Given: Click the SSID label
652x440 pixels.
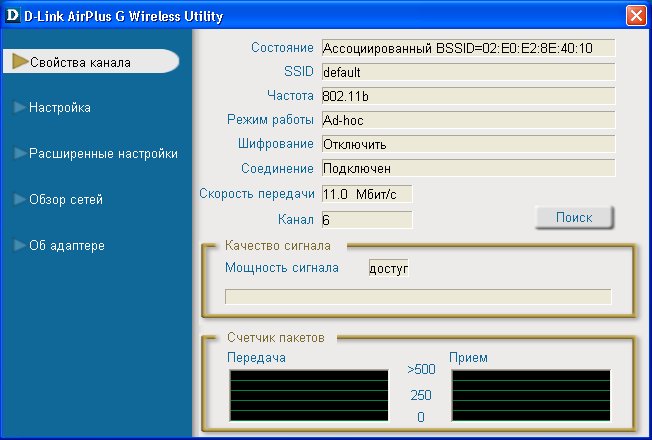Looking at the screenshot, I should [299, 72].
